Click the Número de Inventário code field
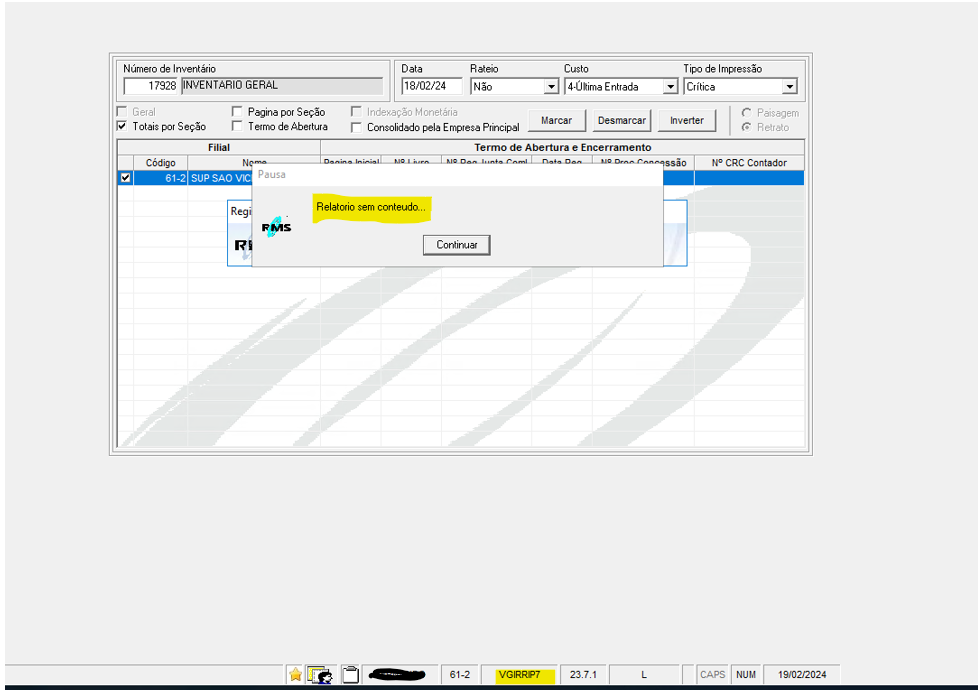 click(x=150, y=86)
